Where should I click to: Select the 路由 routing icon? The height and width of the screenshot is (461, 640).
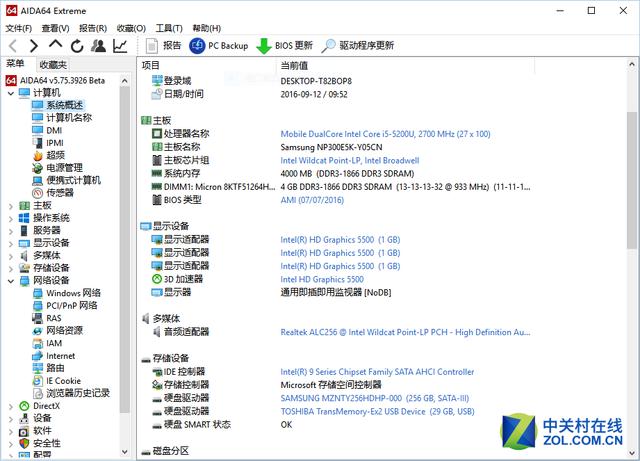point(38,368)
